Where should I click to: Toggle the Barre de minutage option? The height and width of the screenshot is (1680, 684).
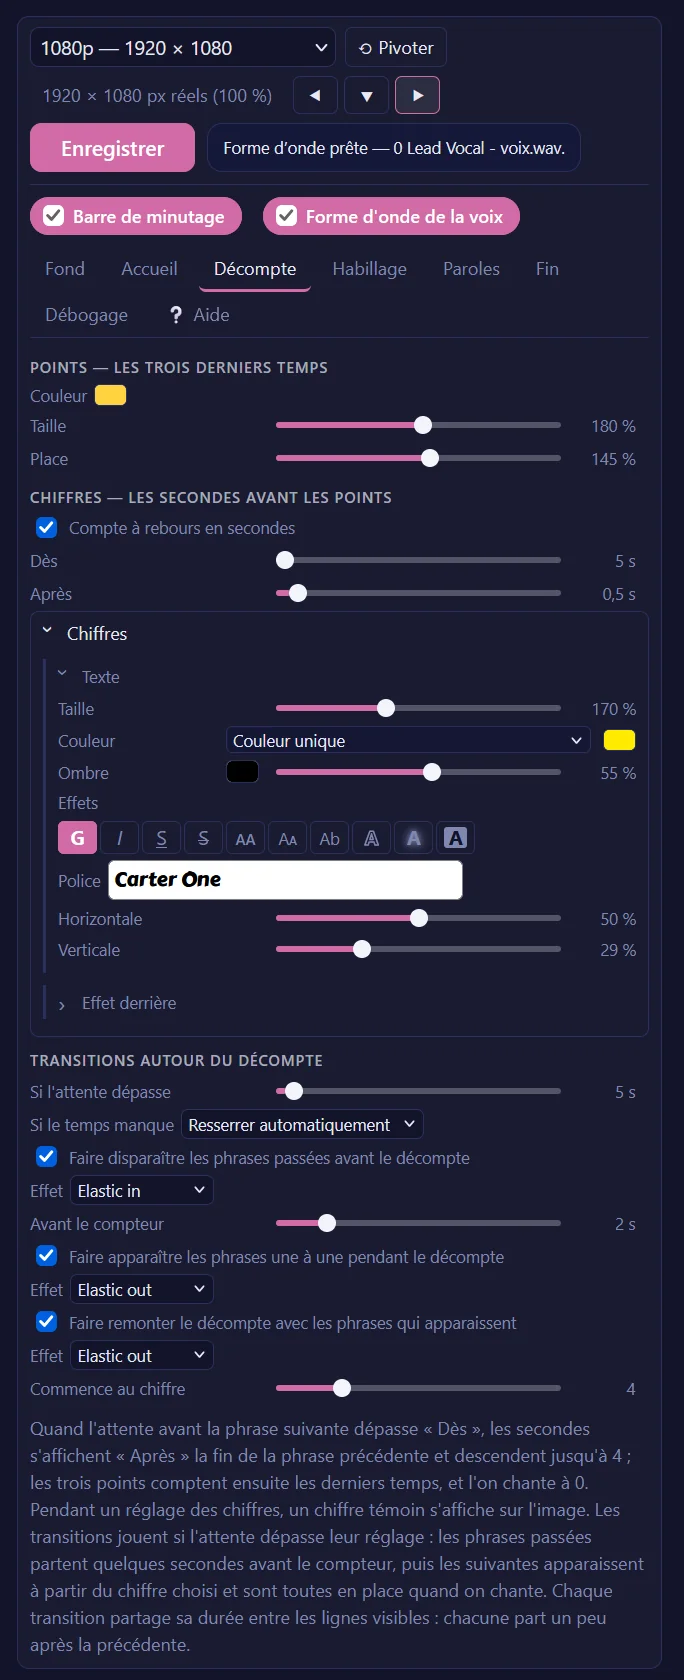(136, 216)
